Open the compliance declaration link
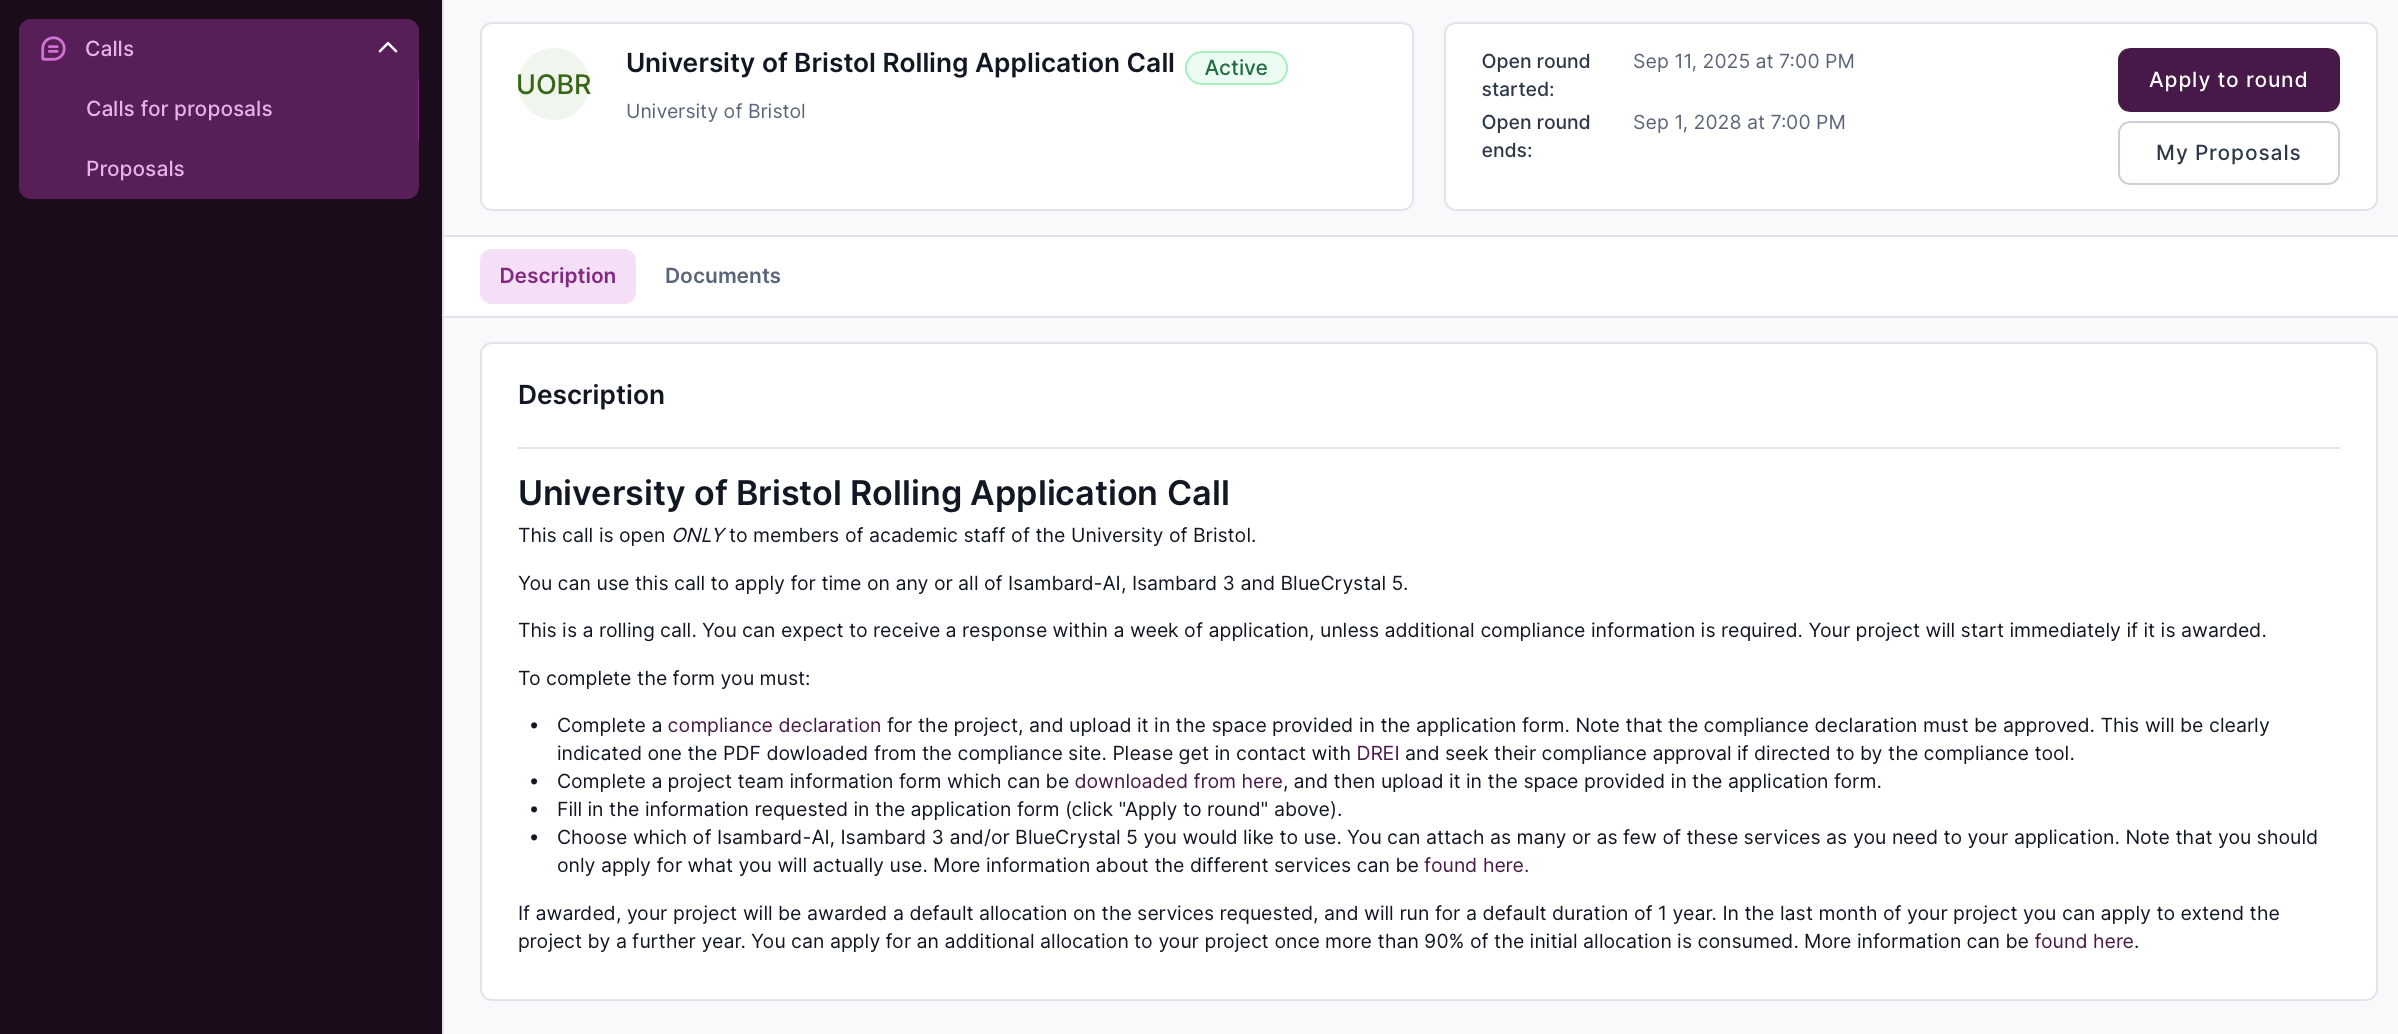 (x=773, y=725)
